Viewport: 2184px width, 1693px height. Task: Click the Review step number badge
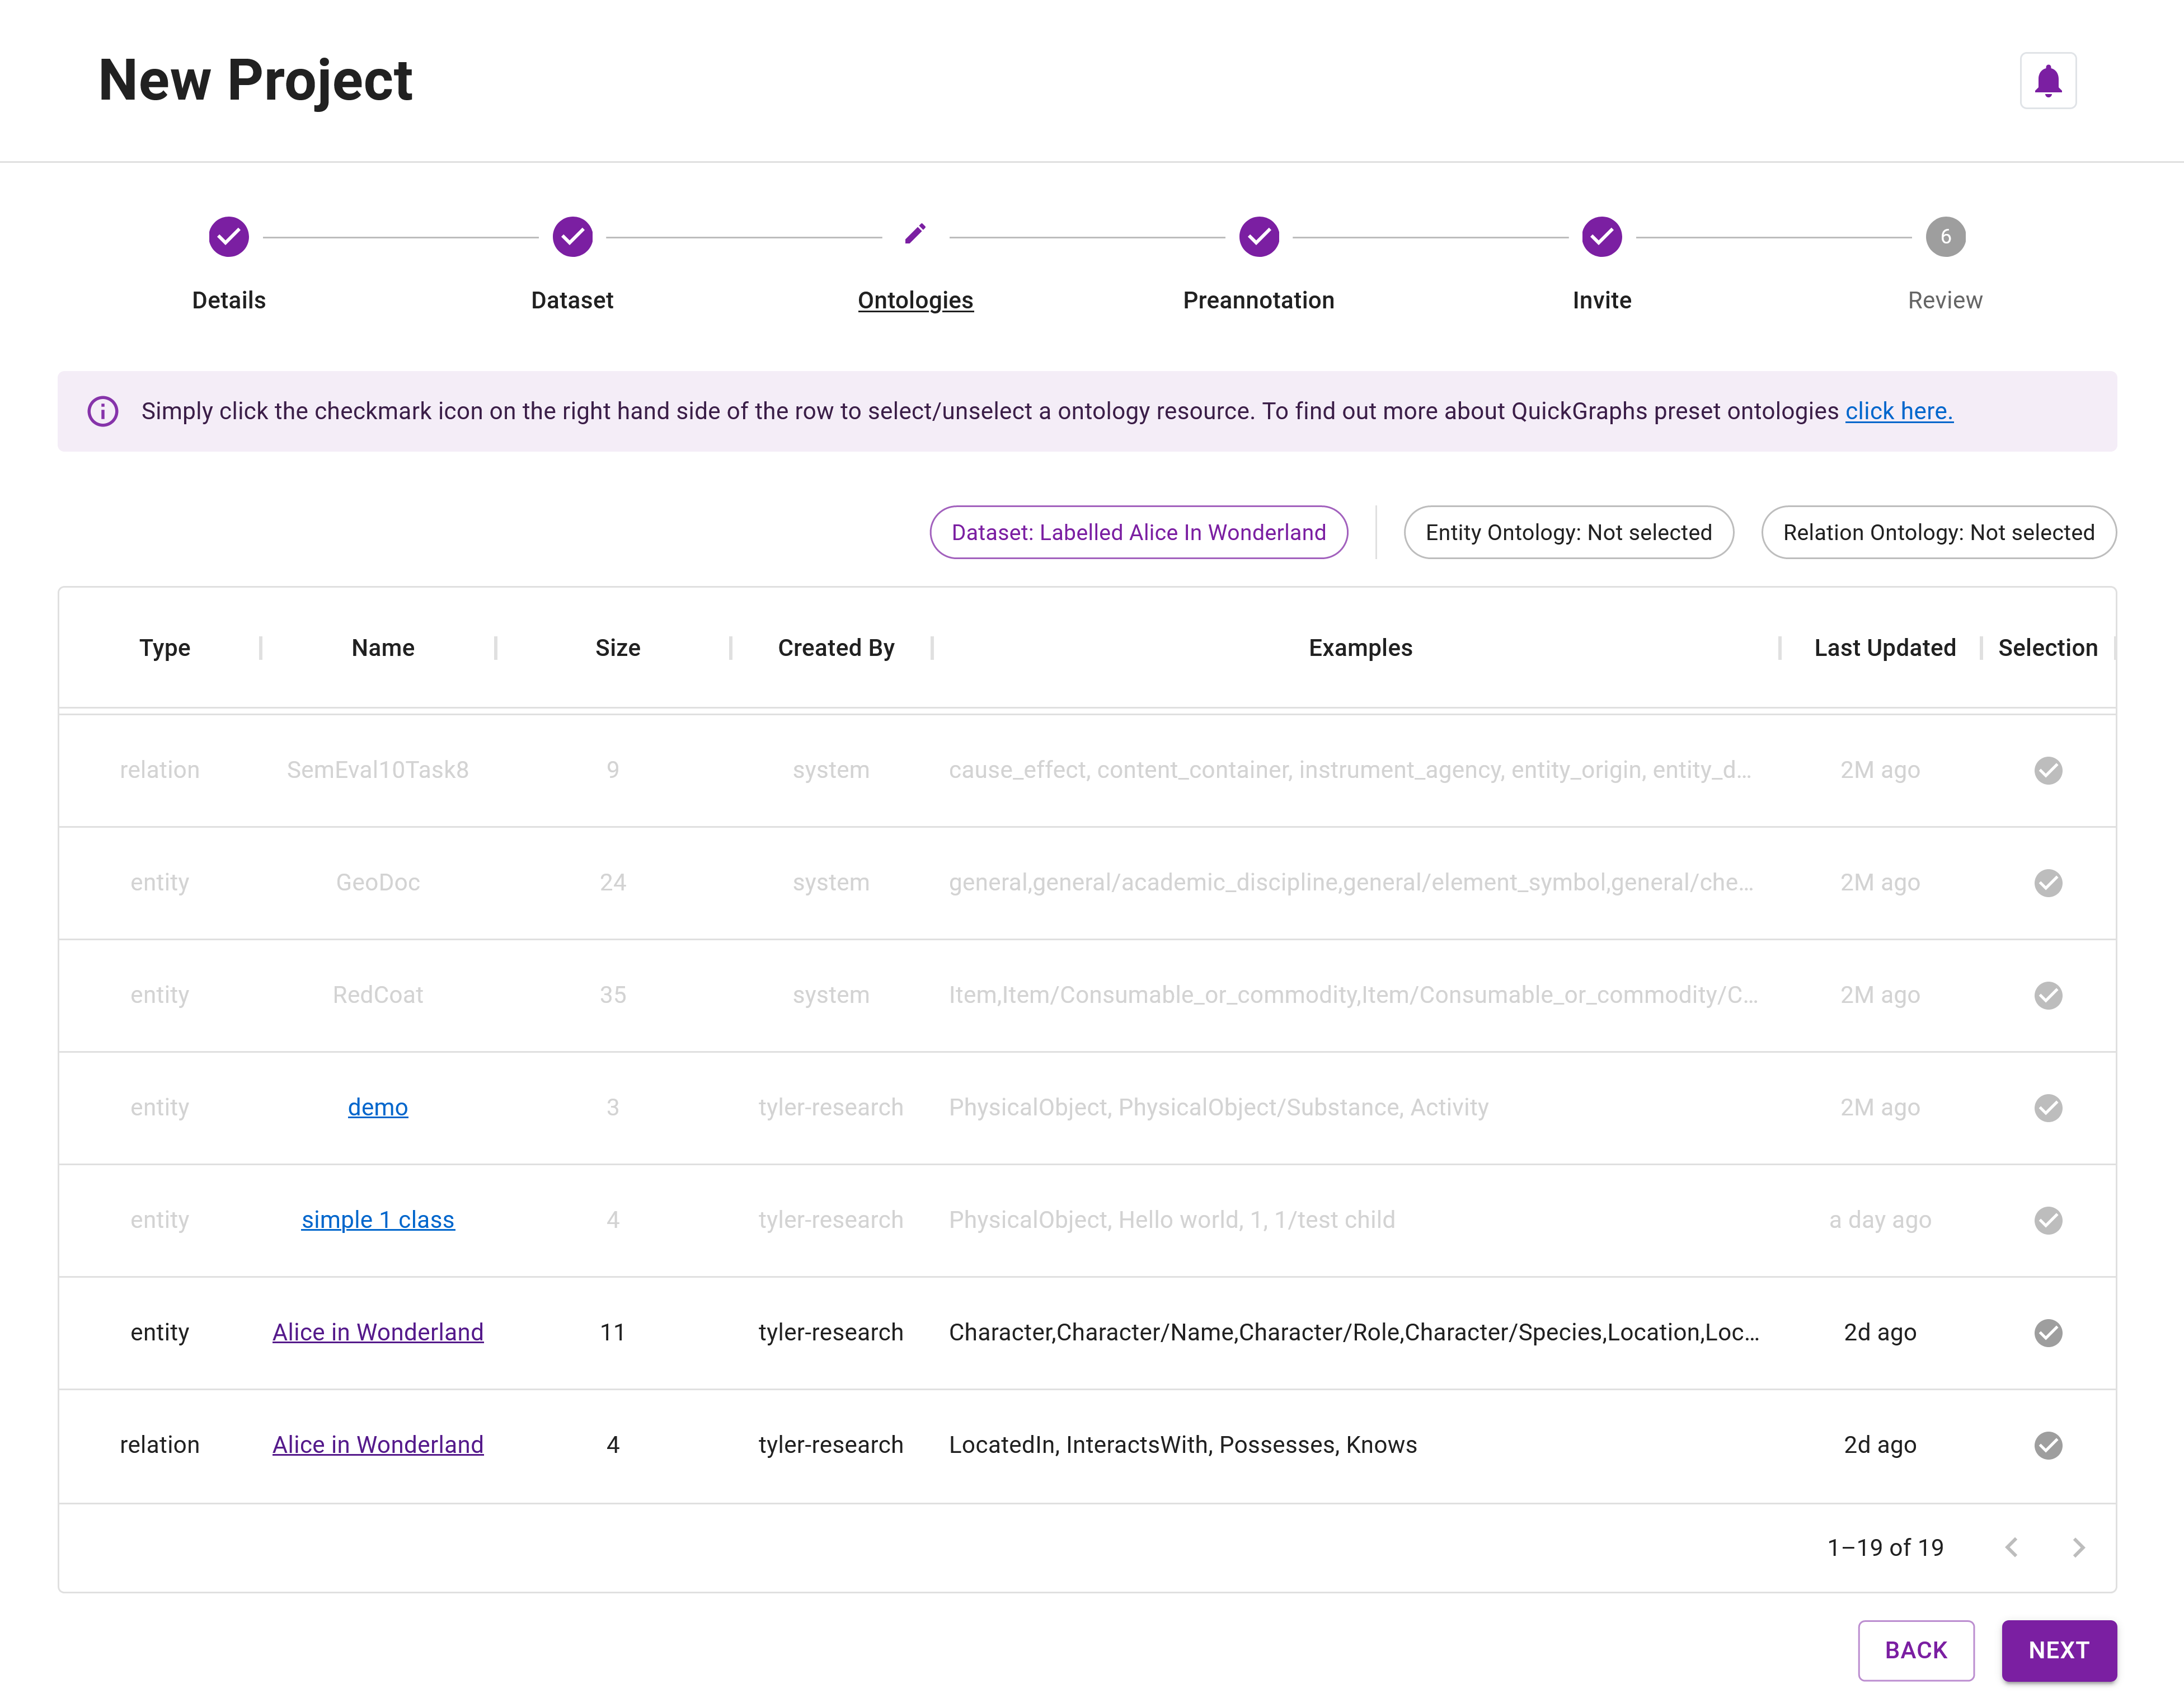coord(1945,236)
